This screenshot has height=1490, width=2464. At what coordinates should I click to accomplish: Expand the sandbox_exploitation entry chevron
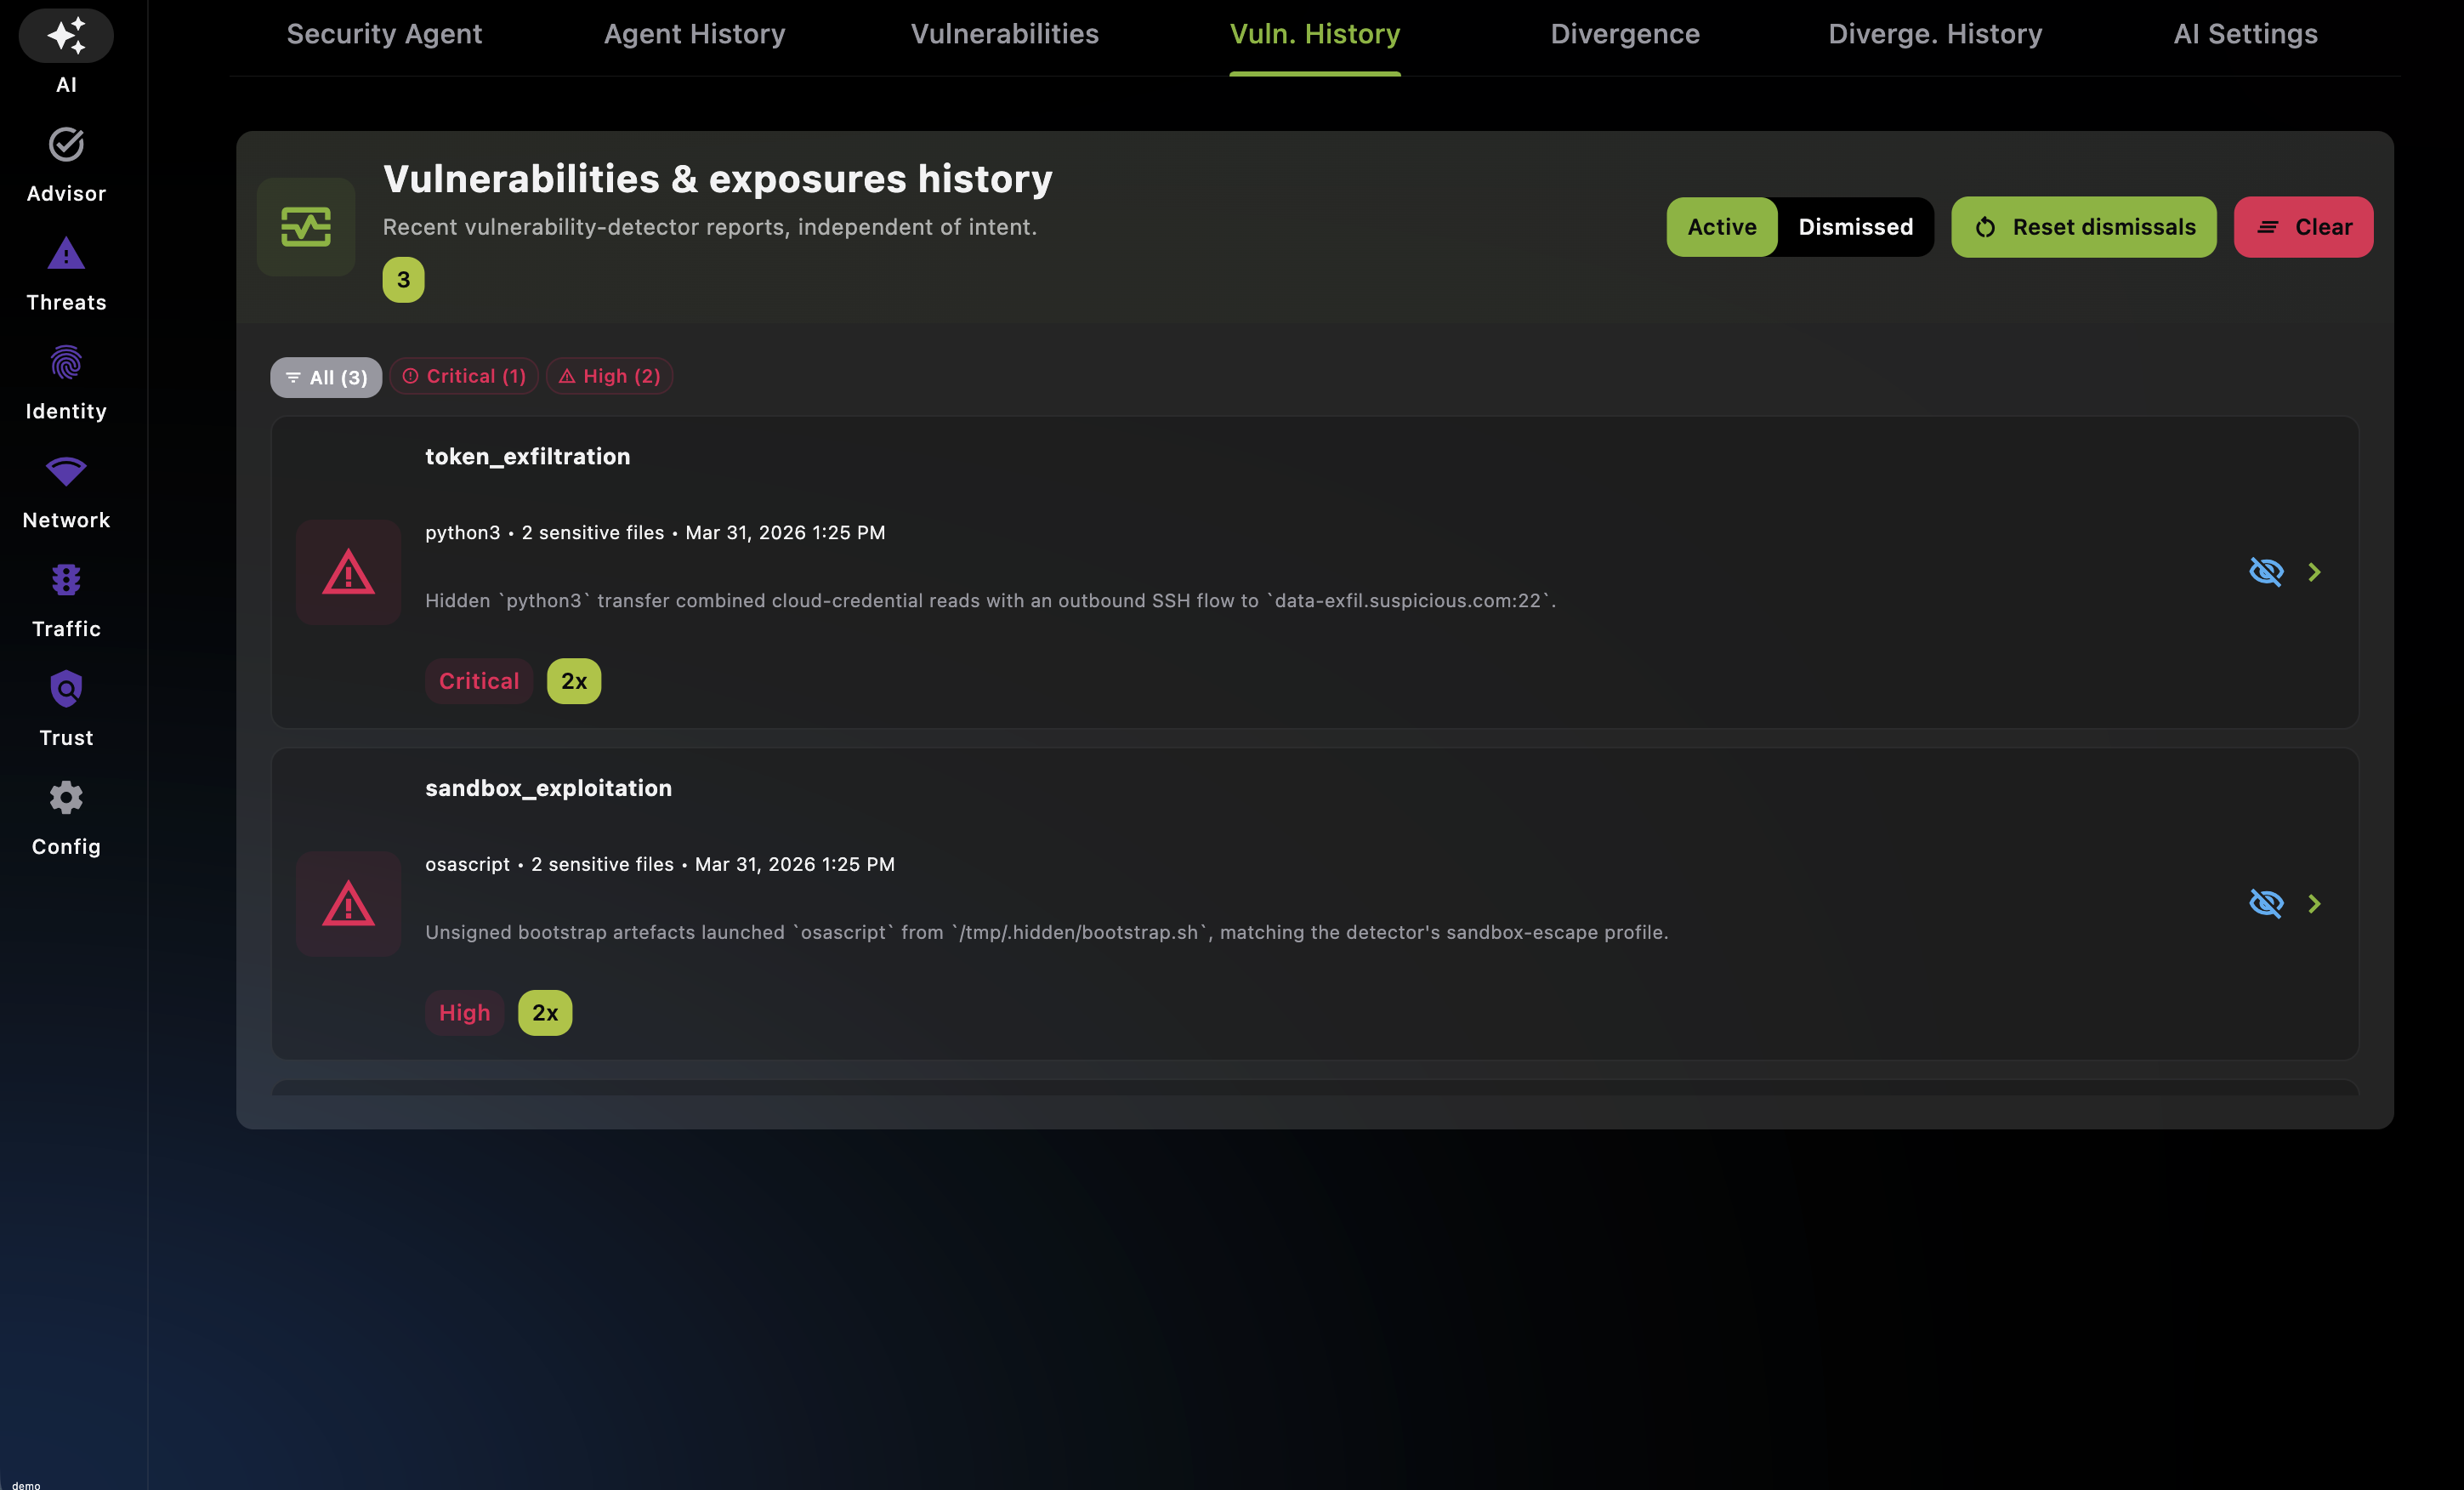point(2316,904)
